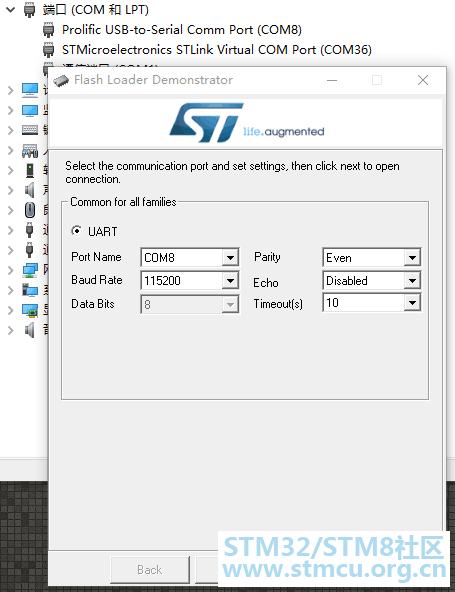Click the display adapter icon

tap(30, 310)
